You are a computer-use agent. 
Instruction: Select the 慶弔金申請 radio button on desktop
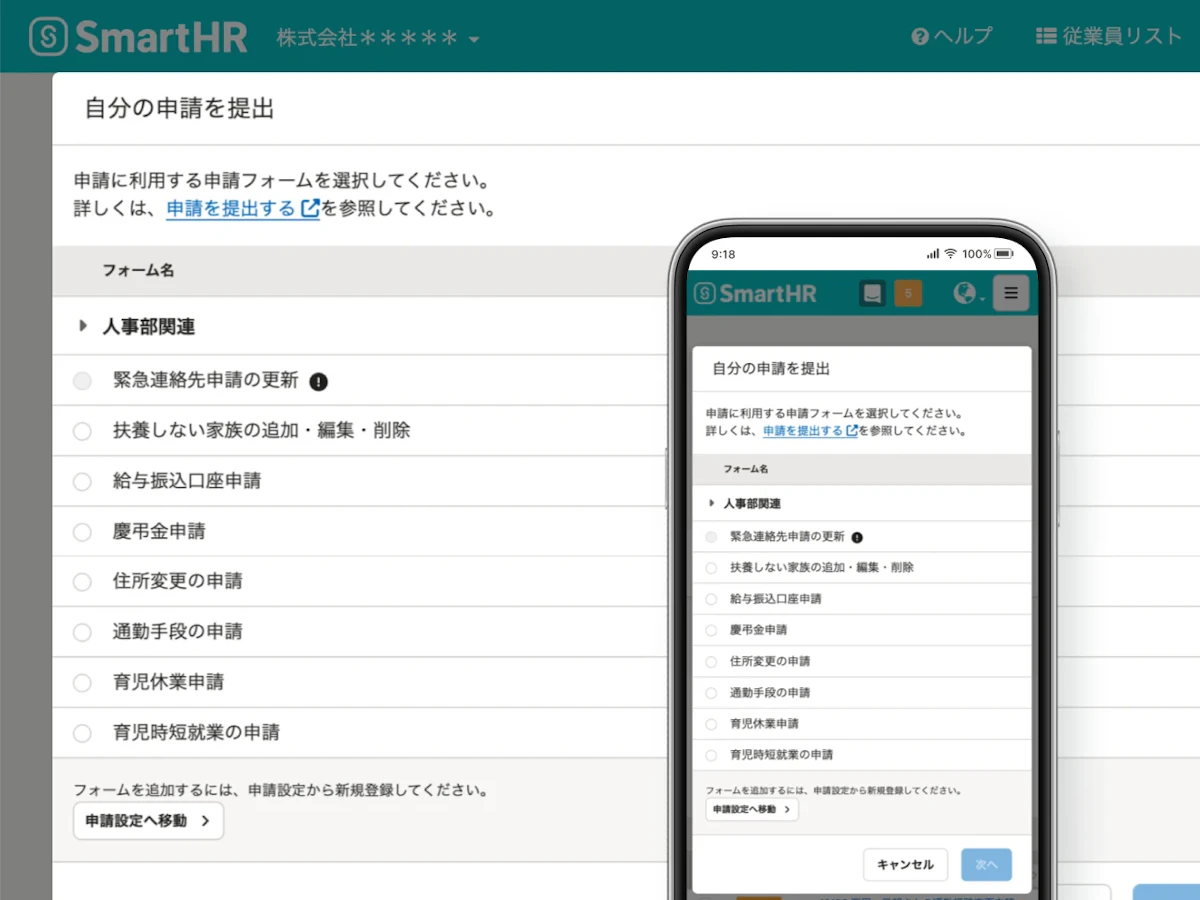tap(82, 532)
